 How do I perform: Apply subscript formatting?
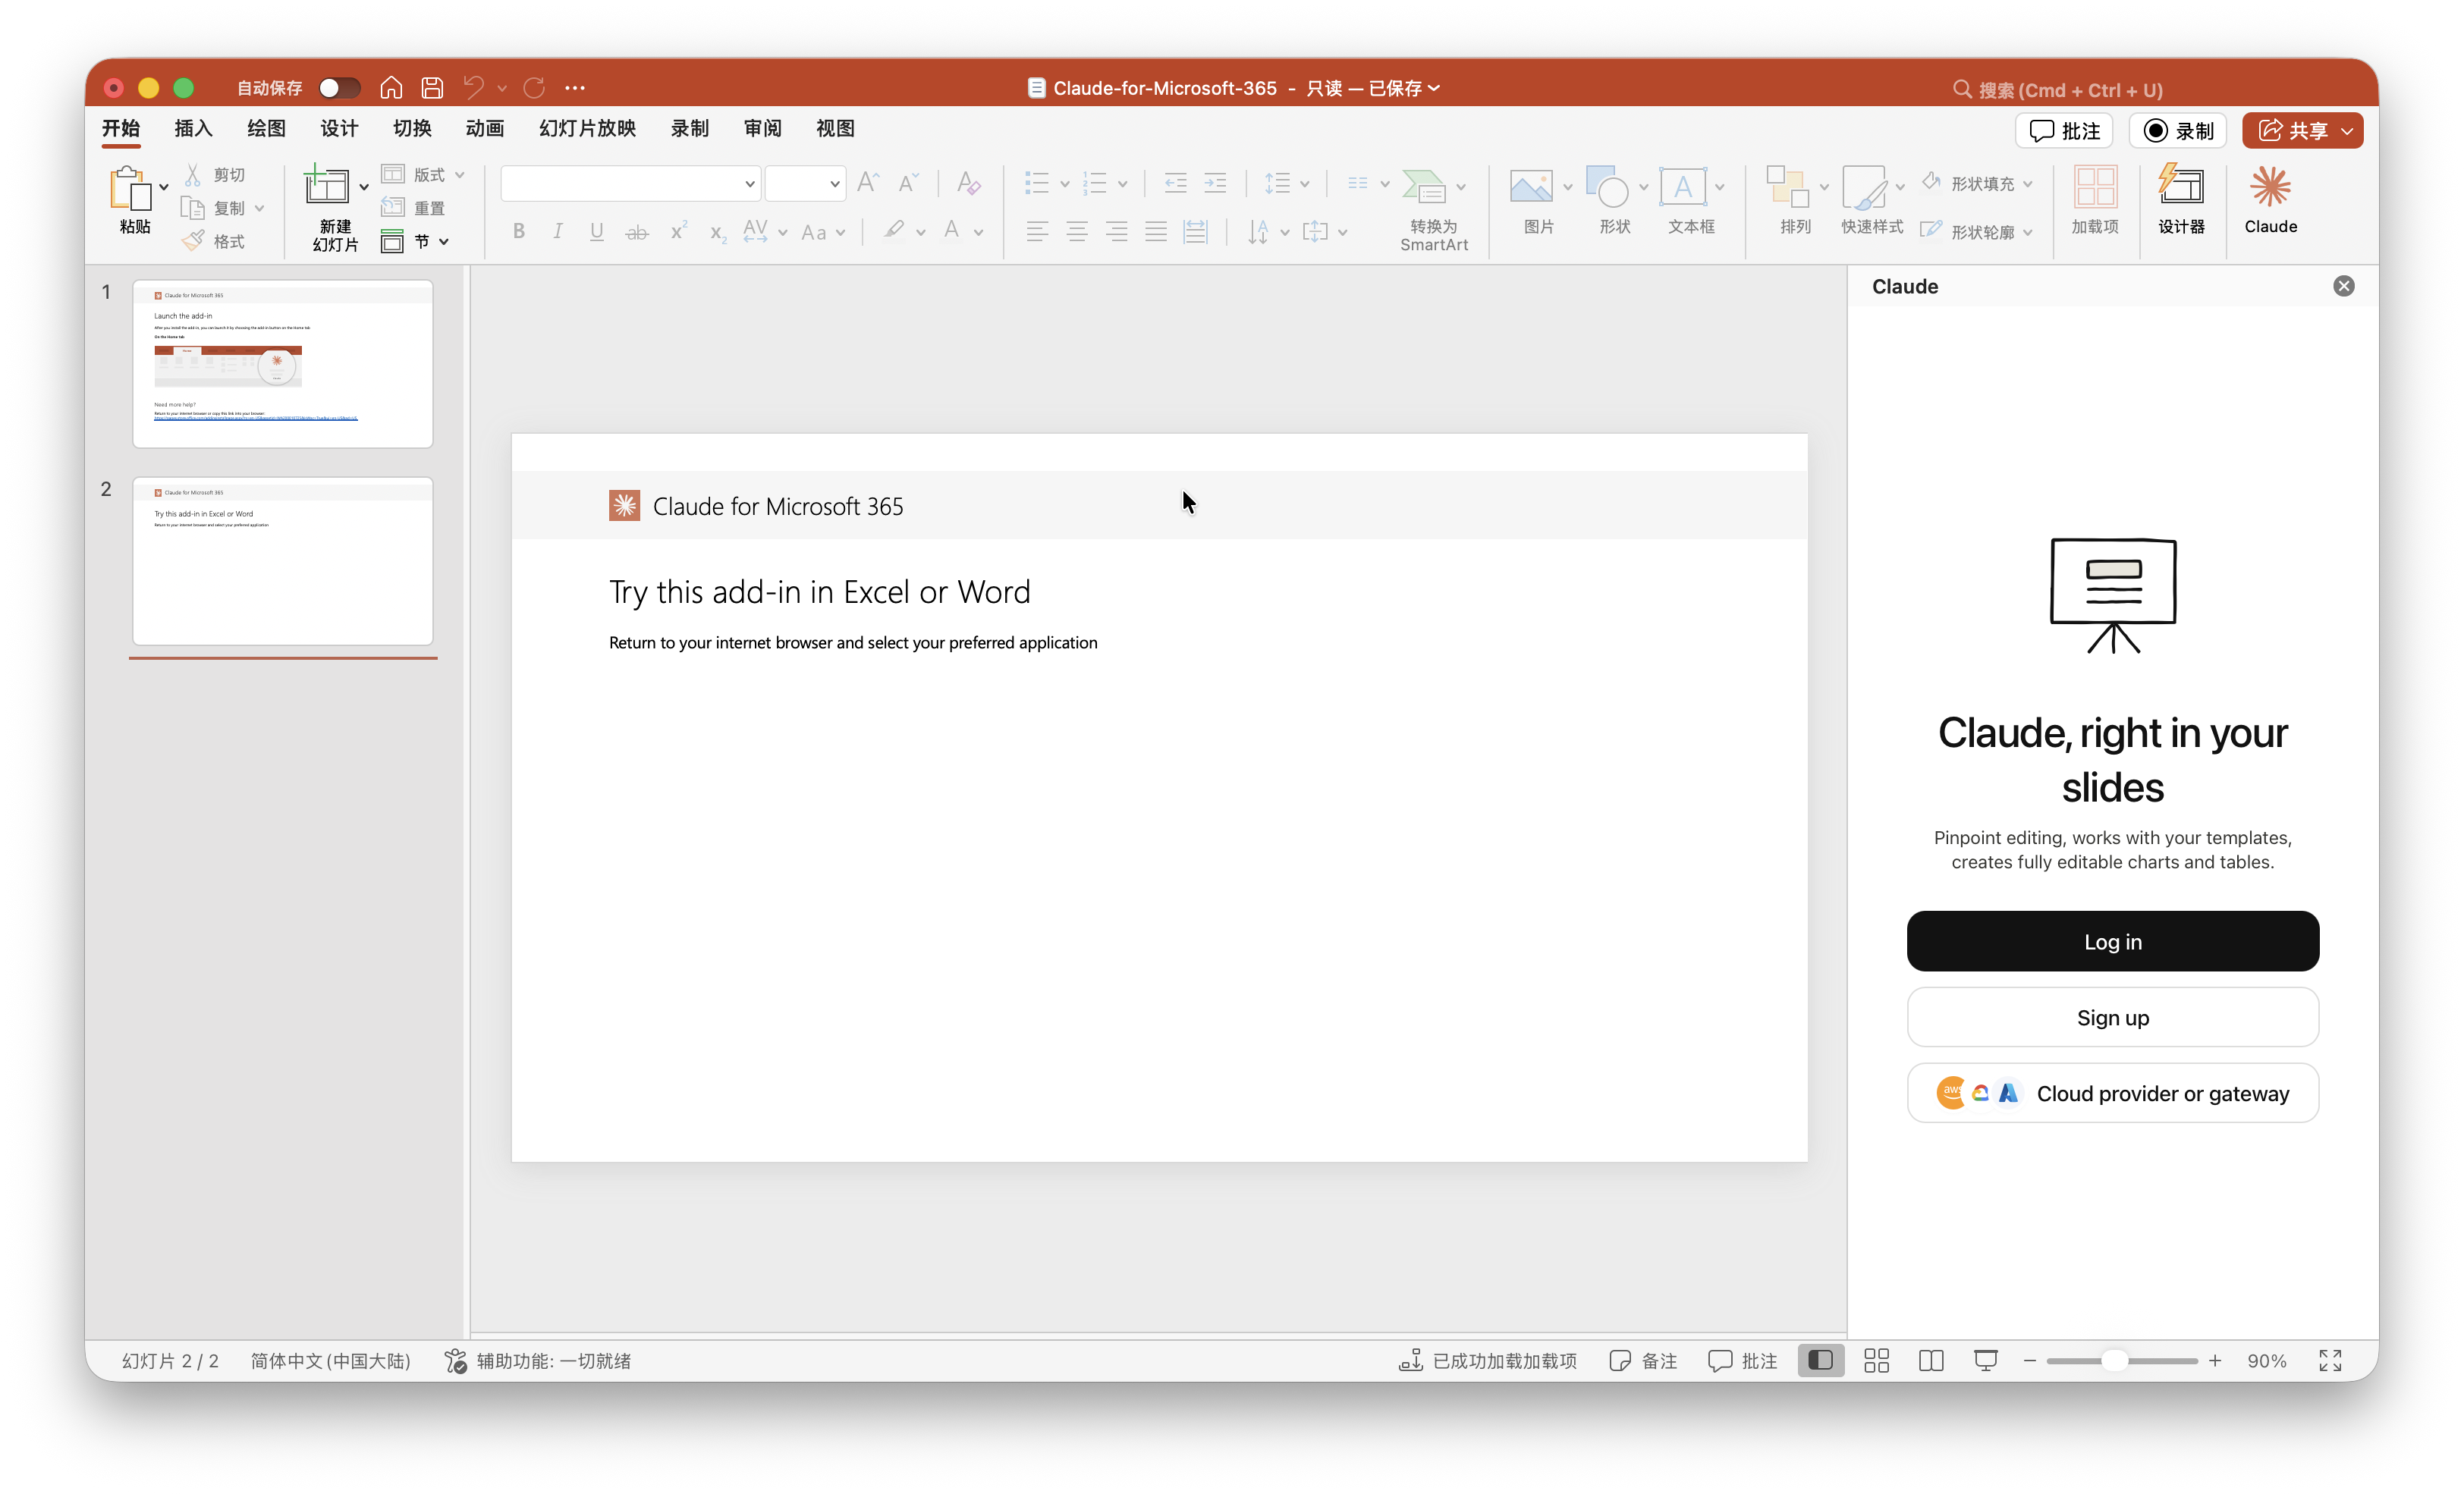click(x=717, y=233)
